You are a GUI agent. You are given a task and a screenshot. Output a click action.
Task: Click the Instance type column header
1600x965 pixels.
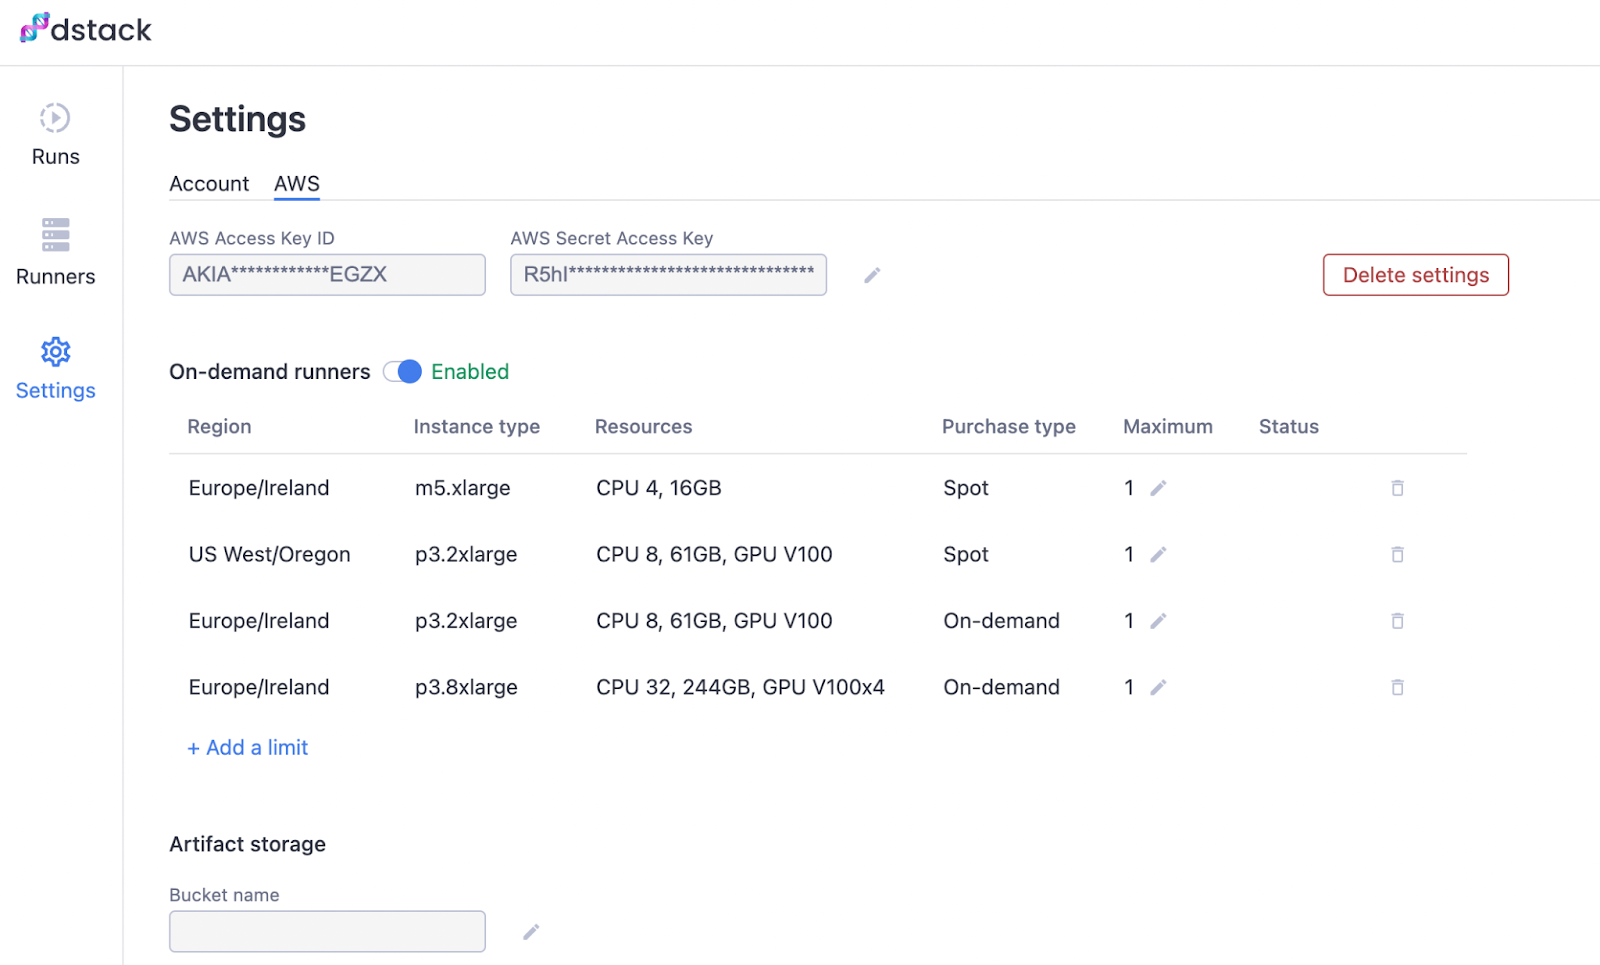point(476,427)
